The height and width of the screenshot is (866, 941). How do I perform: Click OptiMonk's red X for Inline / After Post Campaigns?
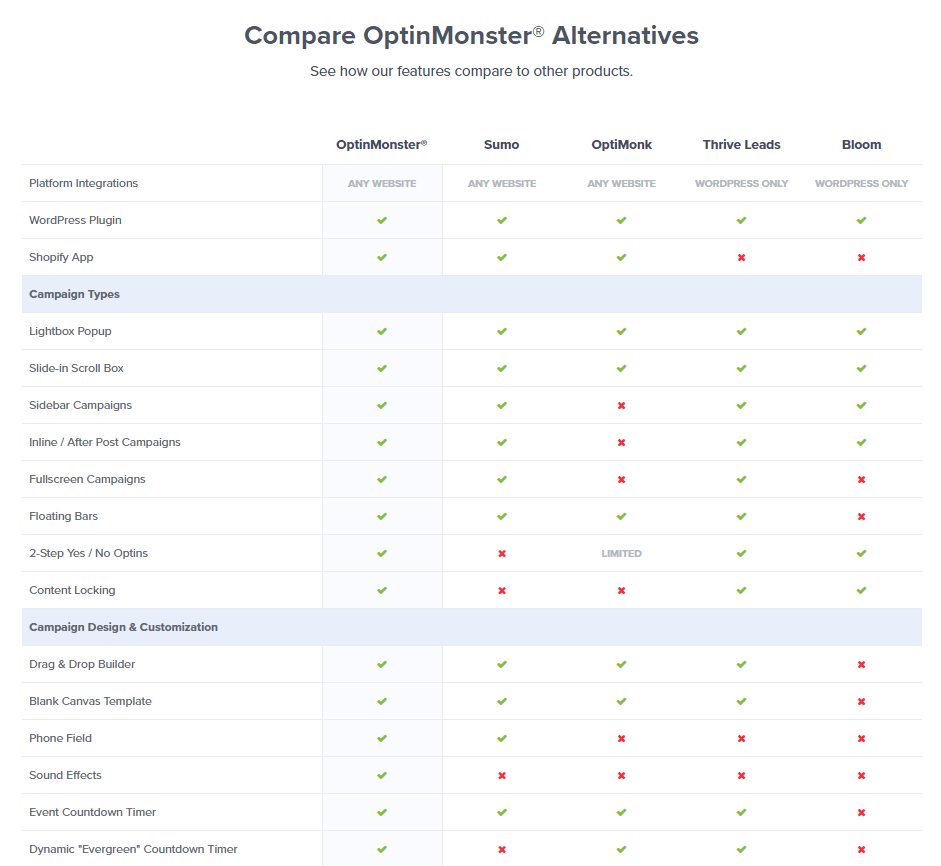[x=621, y=443]
